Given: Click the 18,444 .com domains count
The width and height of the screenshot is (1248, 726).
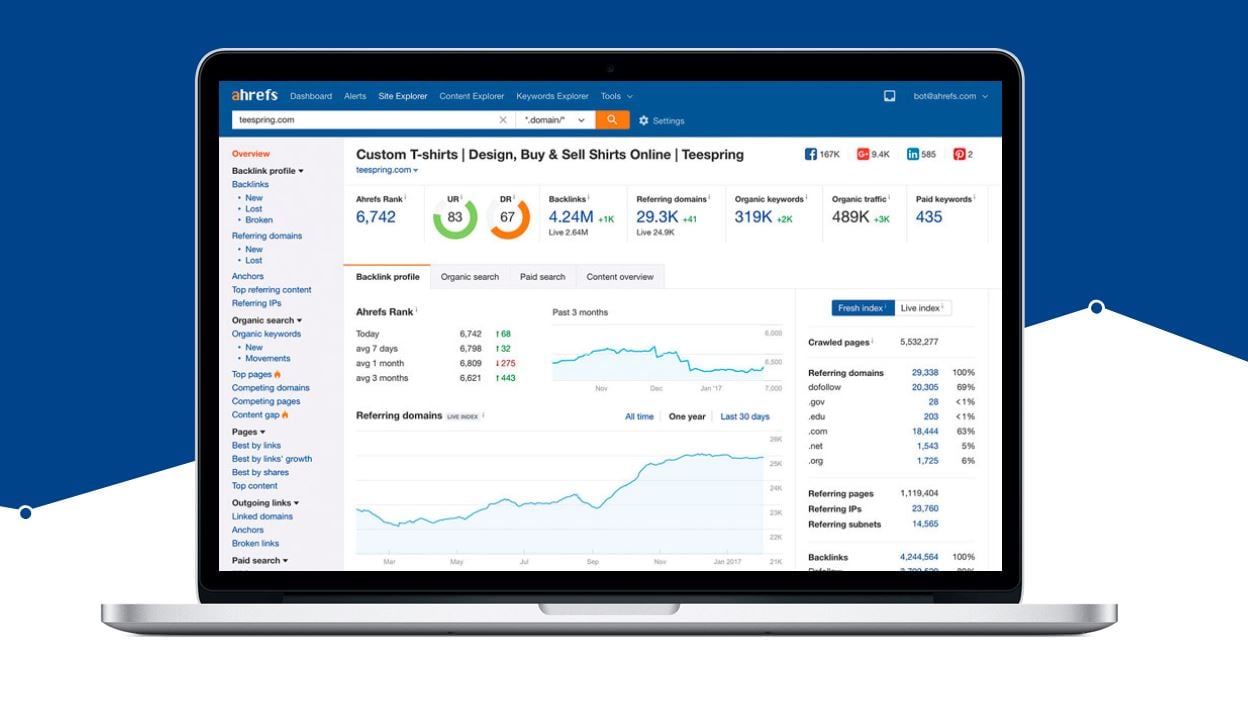Looking at the screenshot, I should [925, 431].
